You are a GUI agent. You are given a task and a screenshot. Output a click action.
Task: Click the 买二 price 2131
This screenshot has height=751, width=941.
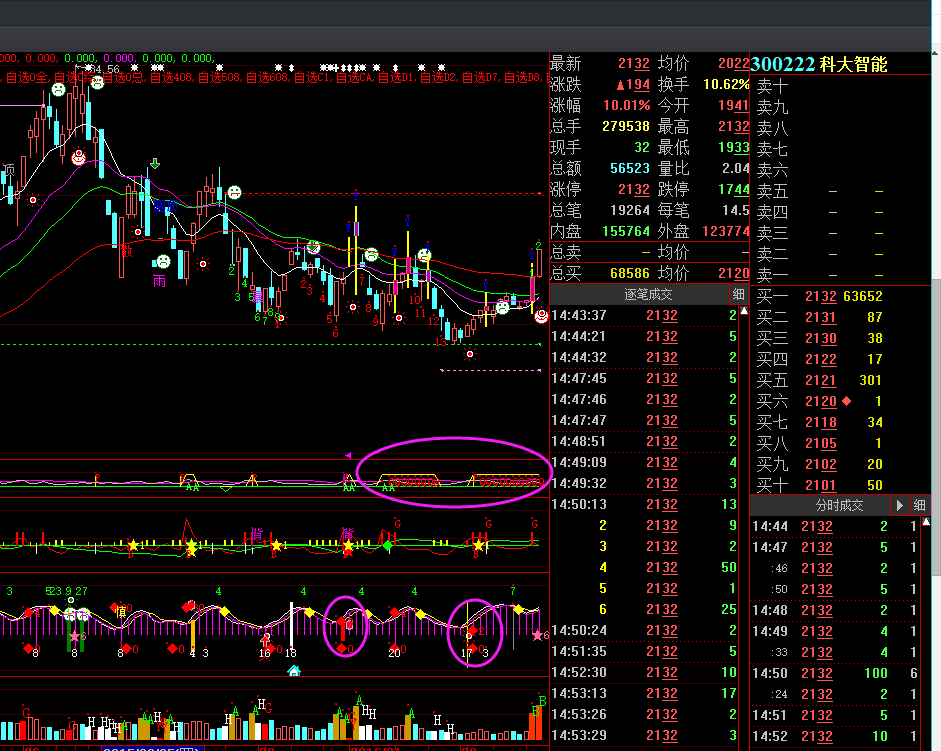(x=820, y=317)
